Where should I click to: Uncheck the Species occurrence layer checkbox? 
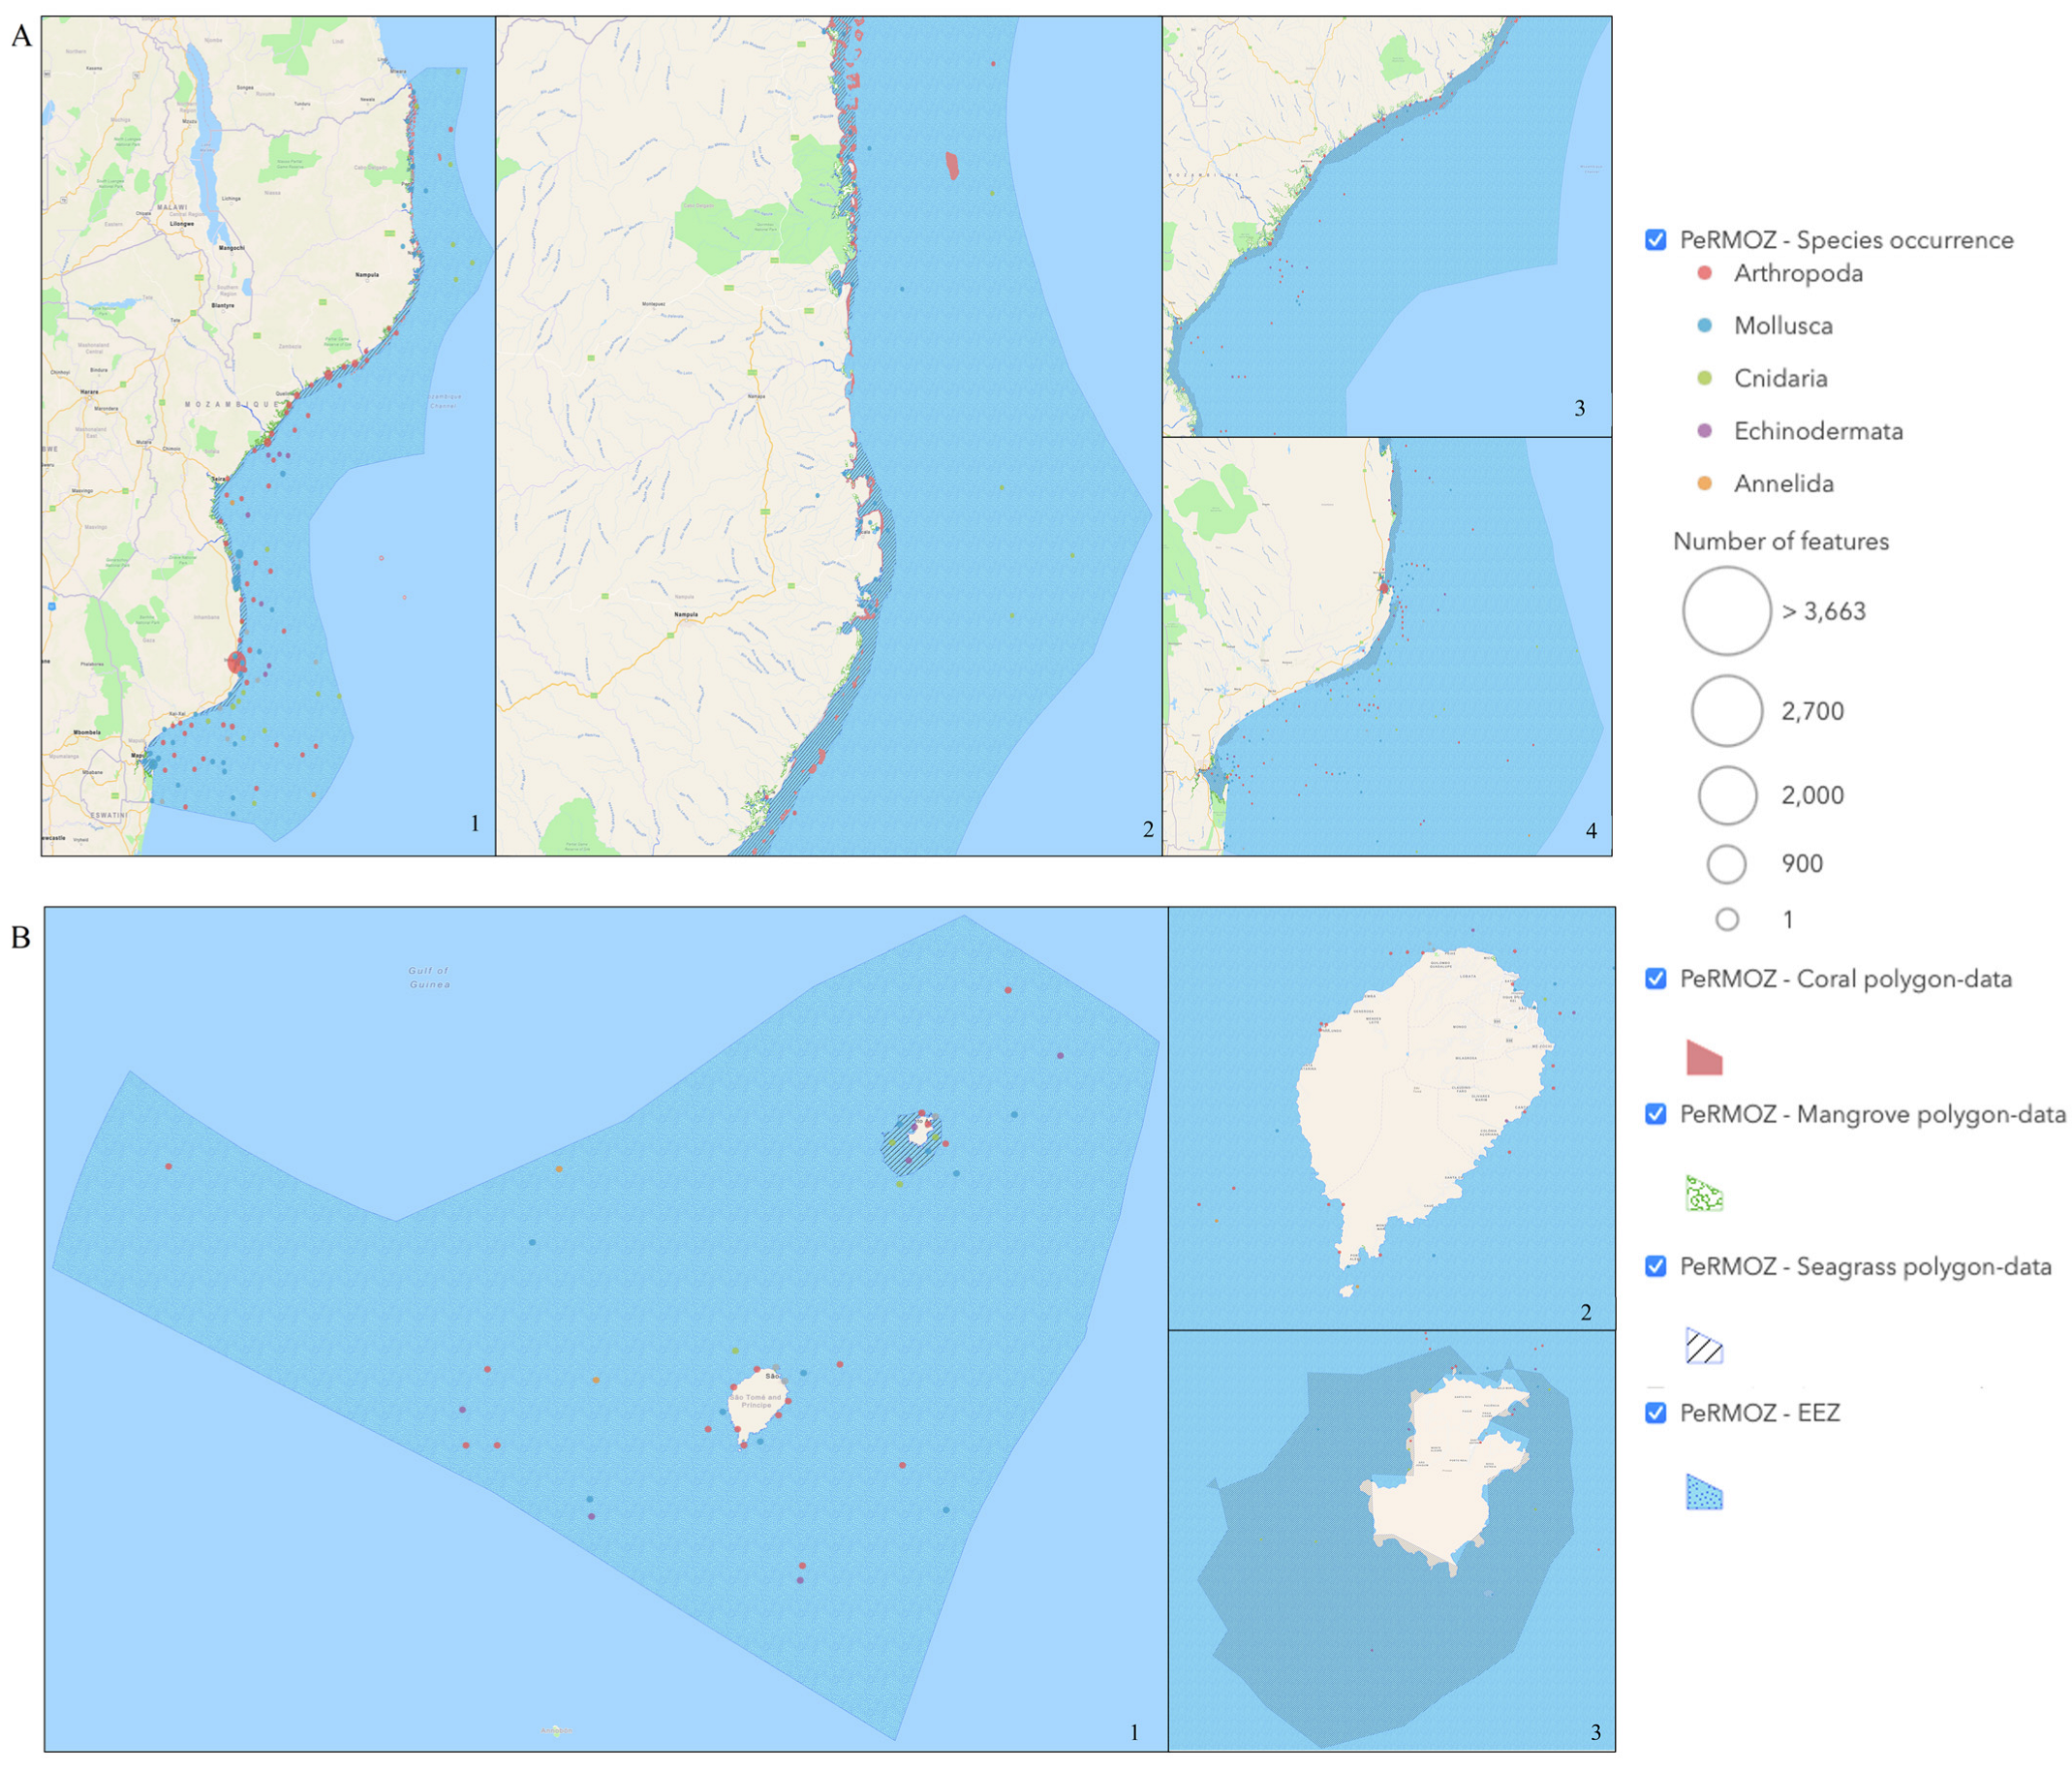(x=1656, y=240)
